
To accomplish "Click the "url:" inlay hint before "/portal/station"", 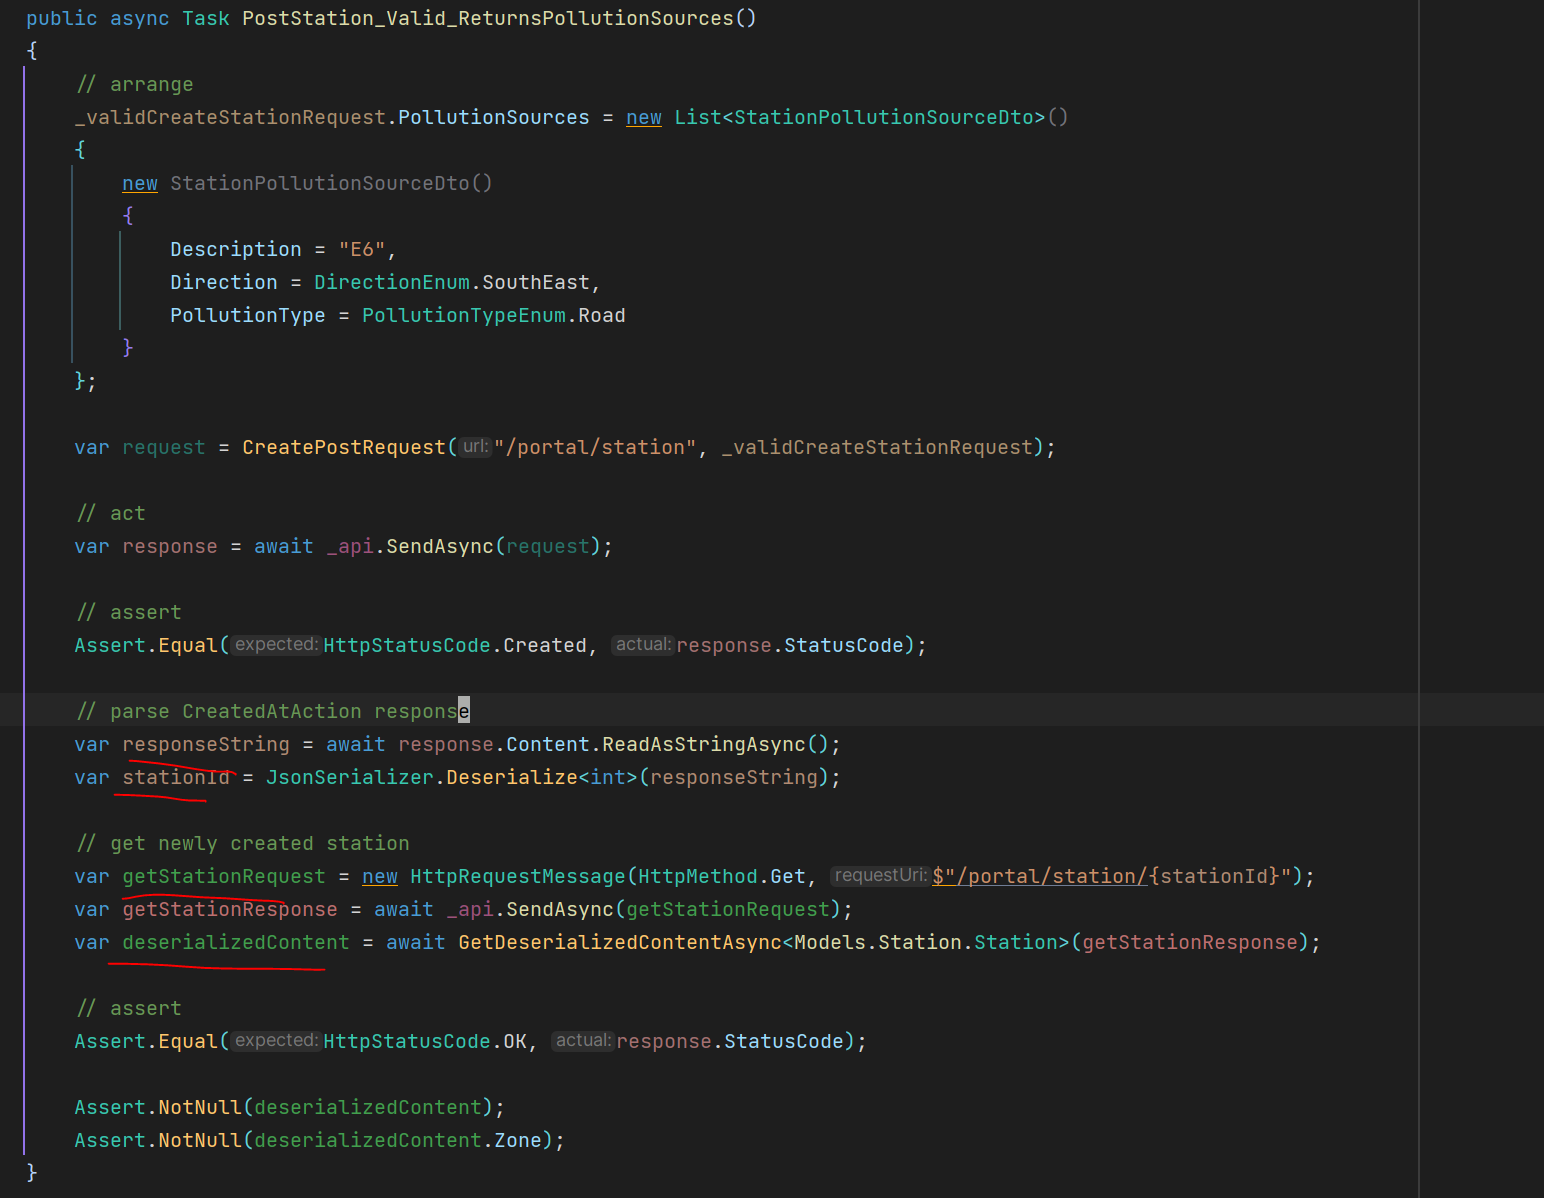I will (x=474, y=447).
